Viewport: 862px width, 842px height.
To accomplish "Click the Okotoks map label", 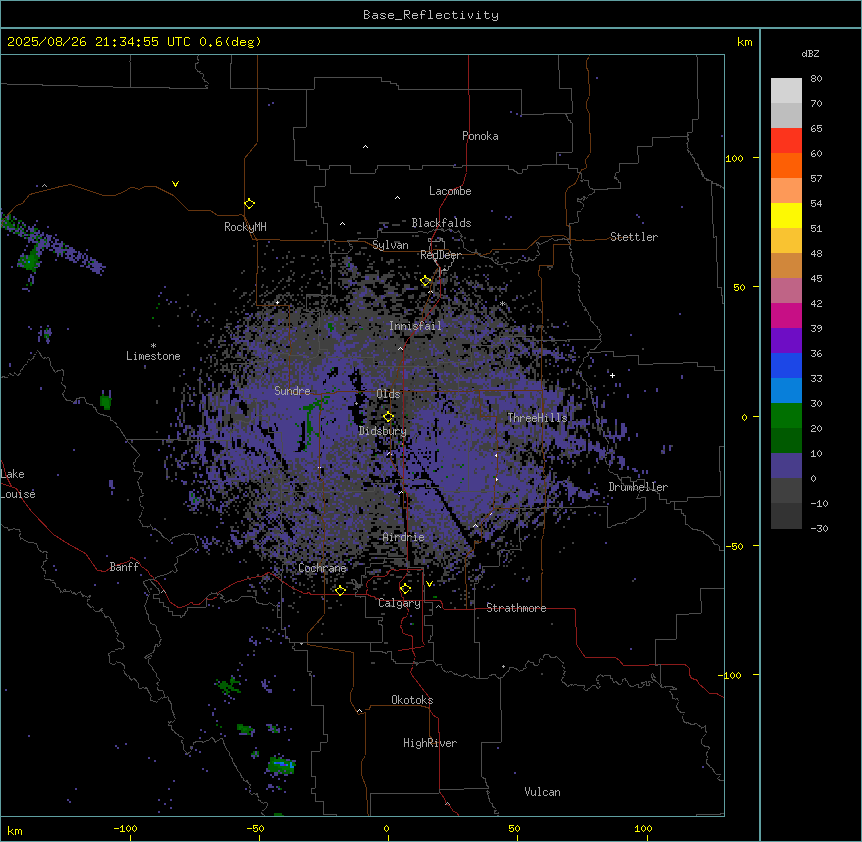I will click(x=412, y=700).
